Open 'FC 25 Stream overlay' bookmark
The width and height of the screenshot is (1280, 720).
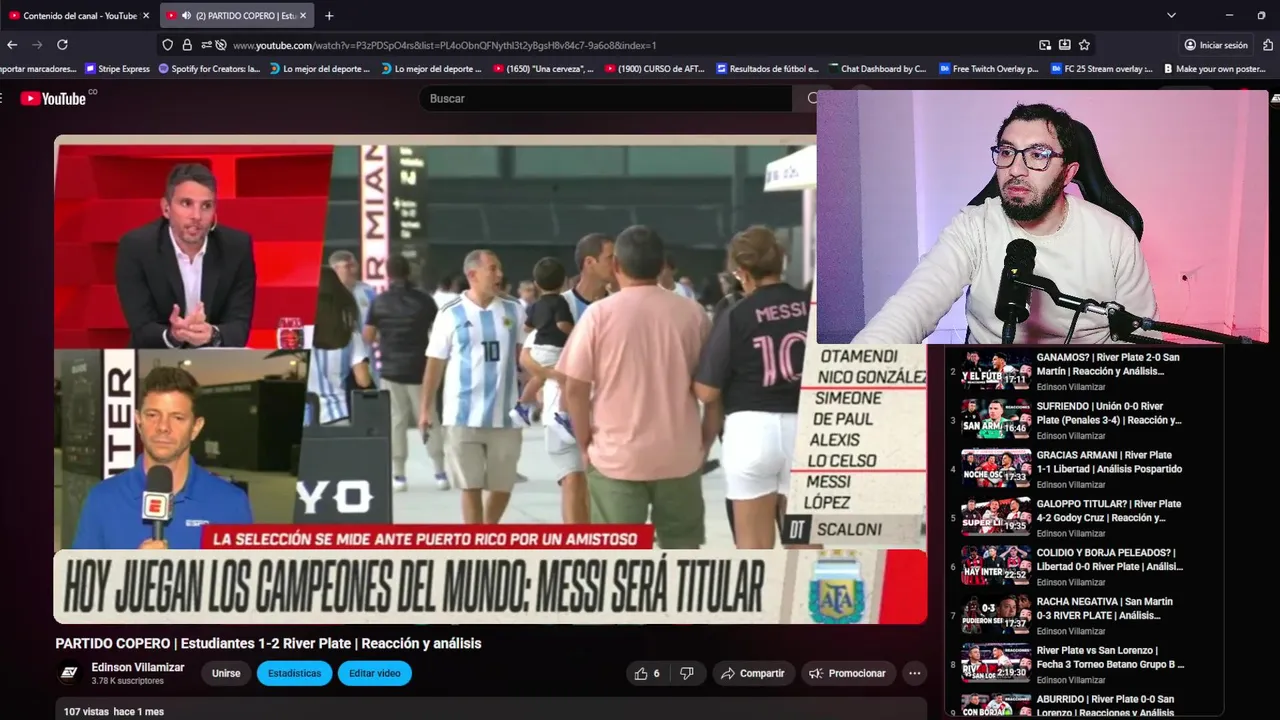(x=1101, y=69)
